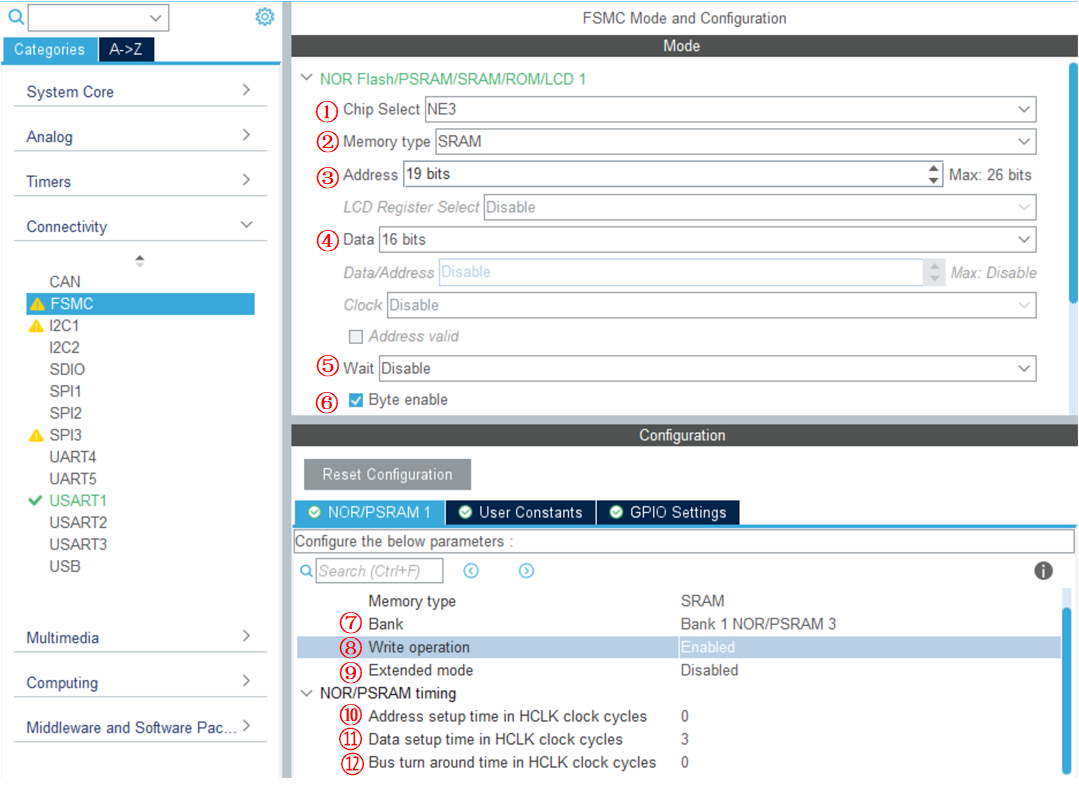Collapse the NOR/PSRAM timing section
1079x807 pixels.
click(x=306, y=693)
